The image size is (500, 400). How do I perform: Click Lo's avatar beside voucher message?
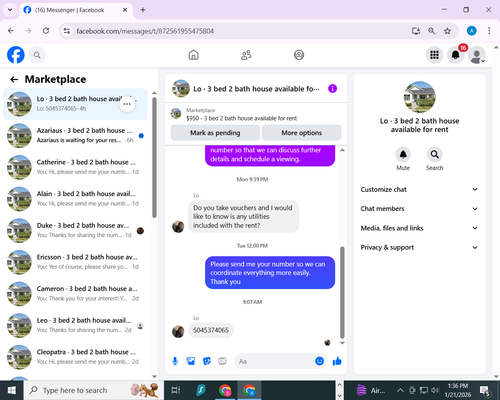point(178,227)
